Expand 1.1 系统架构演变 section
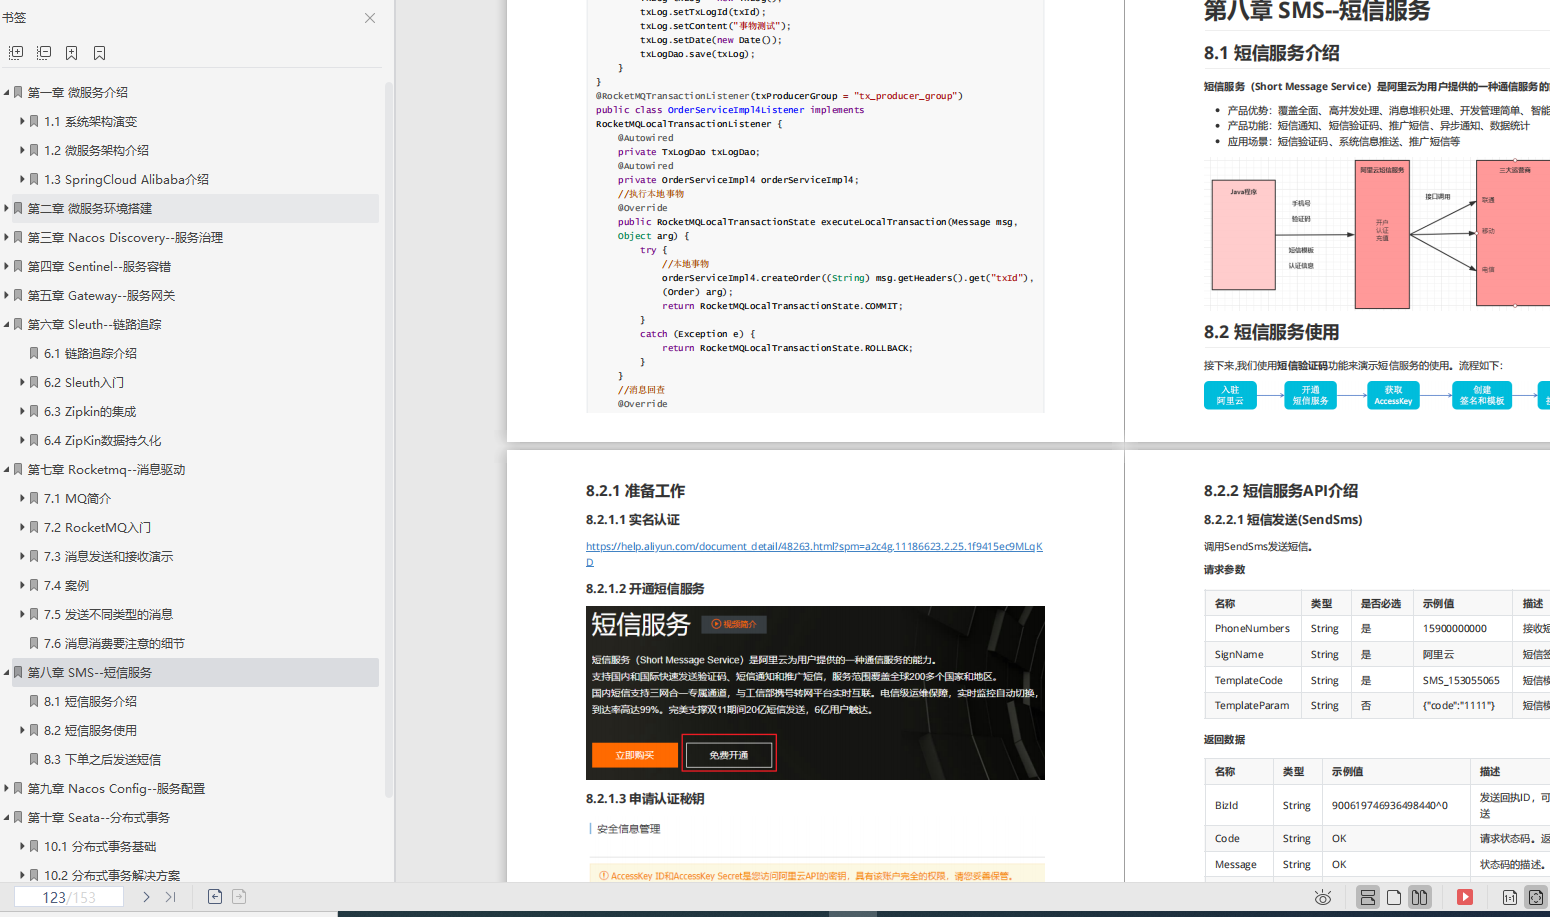1550x917 pixels. (22, 121)
